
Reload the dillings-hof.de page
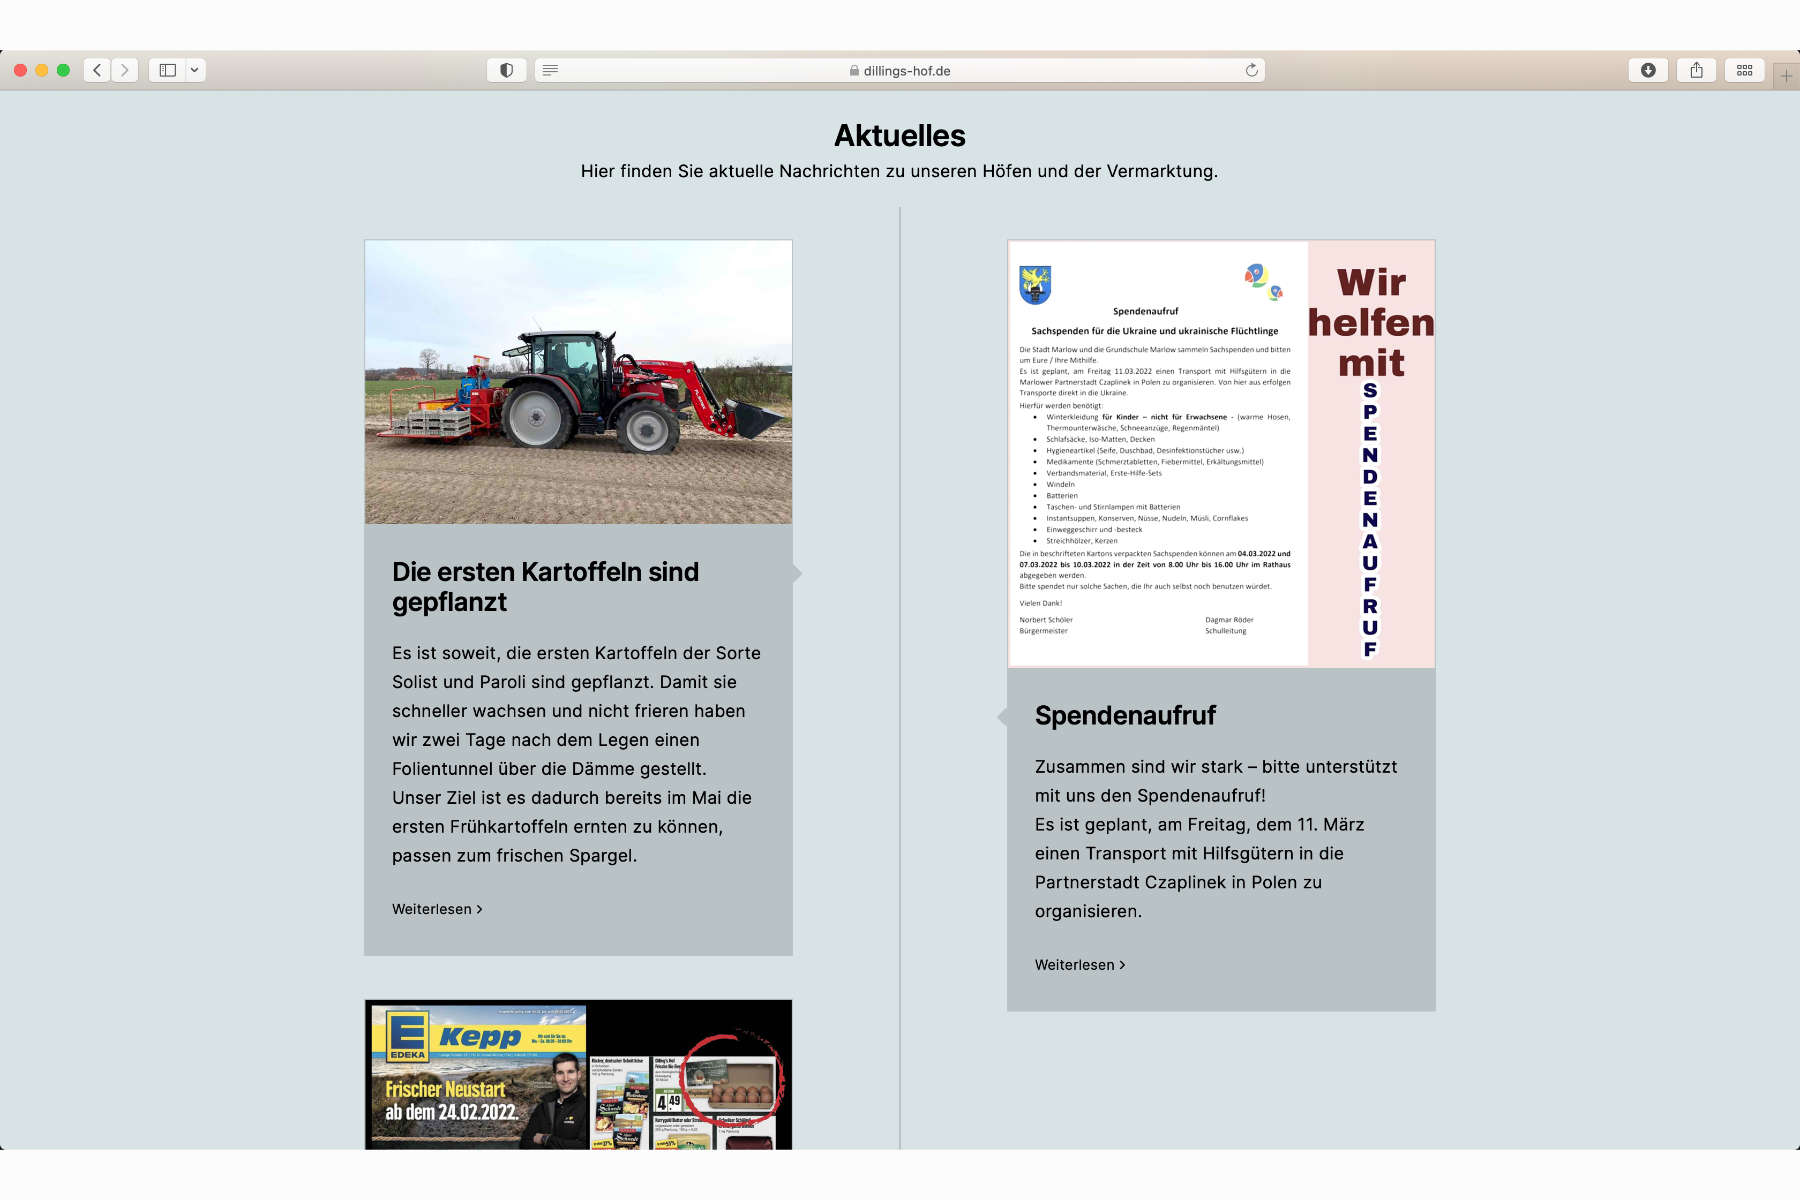click(1249, 70)
